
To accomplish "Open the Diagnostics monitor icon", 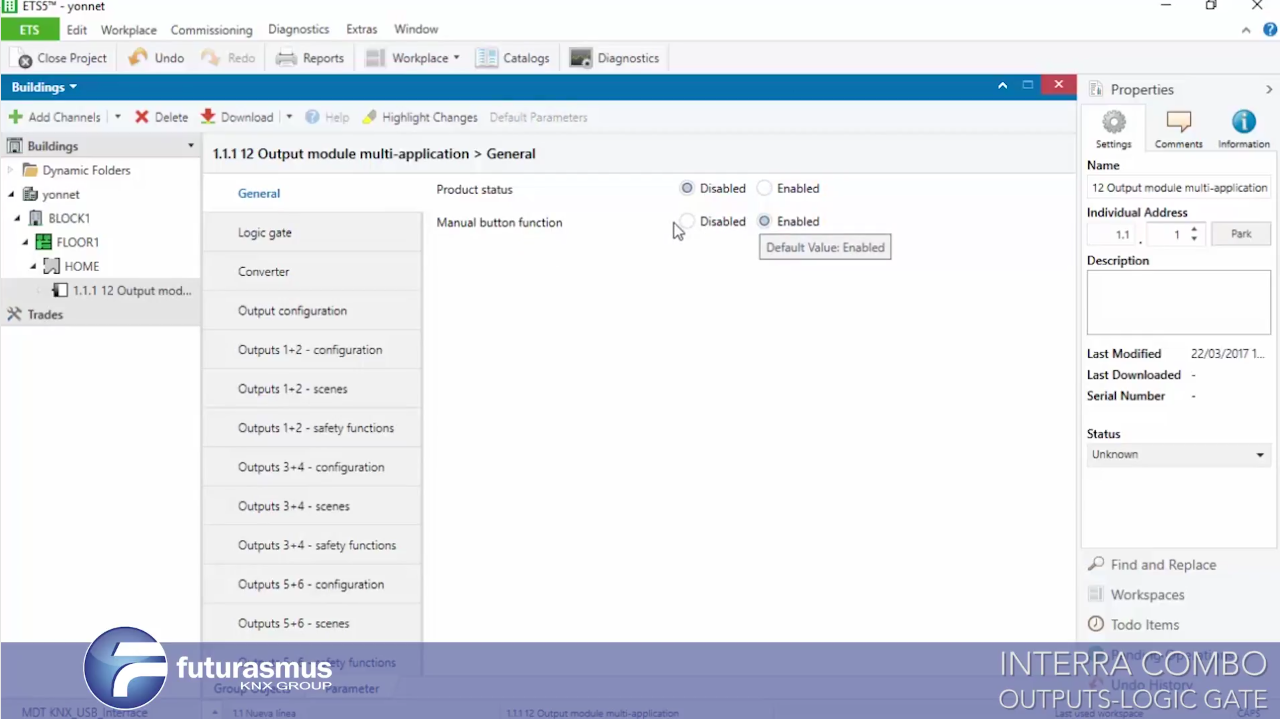I will pos(581,58).
